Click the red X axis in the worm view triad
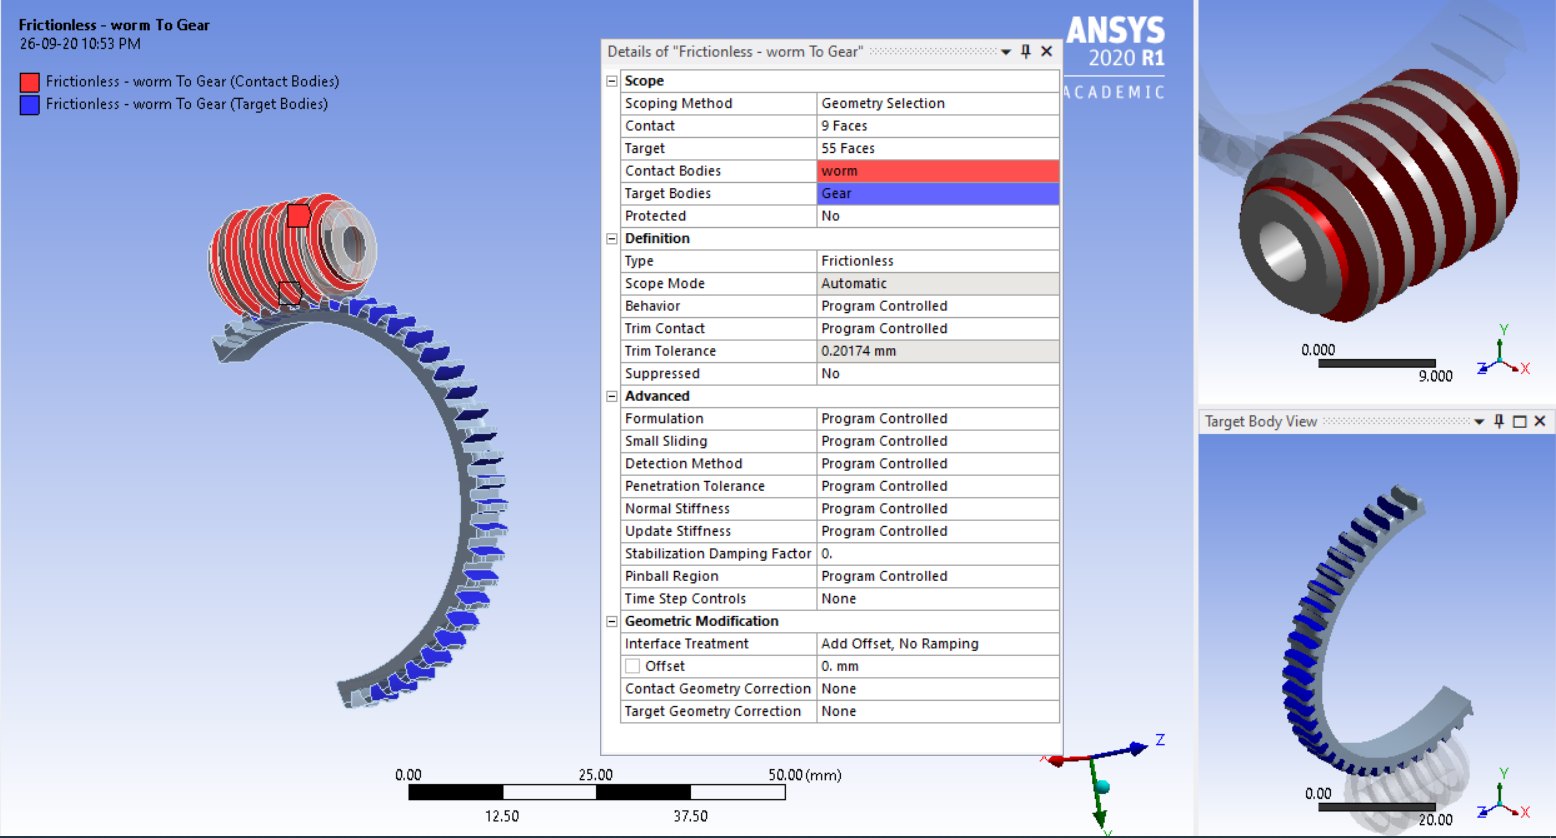The width and height of the screenshot is (1556, 838). (1514, 368)
